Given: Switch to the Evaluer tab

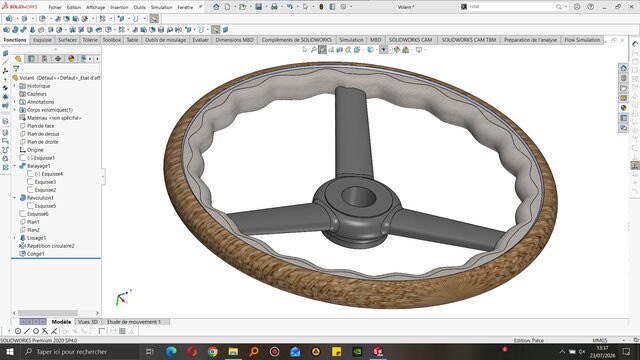Looking at the screenshot, I should click(x=200, y=40).
